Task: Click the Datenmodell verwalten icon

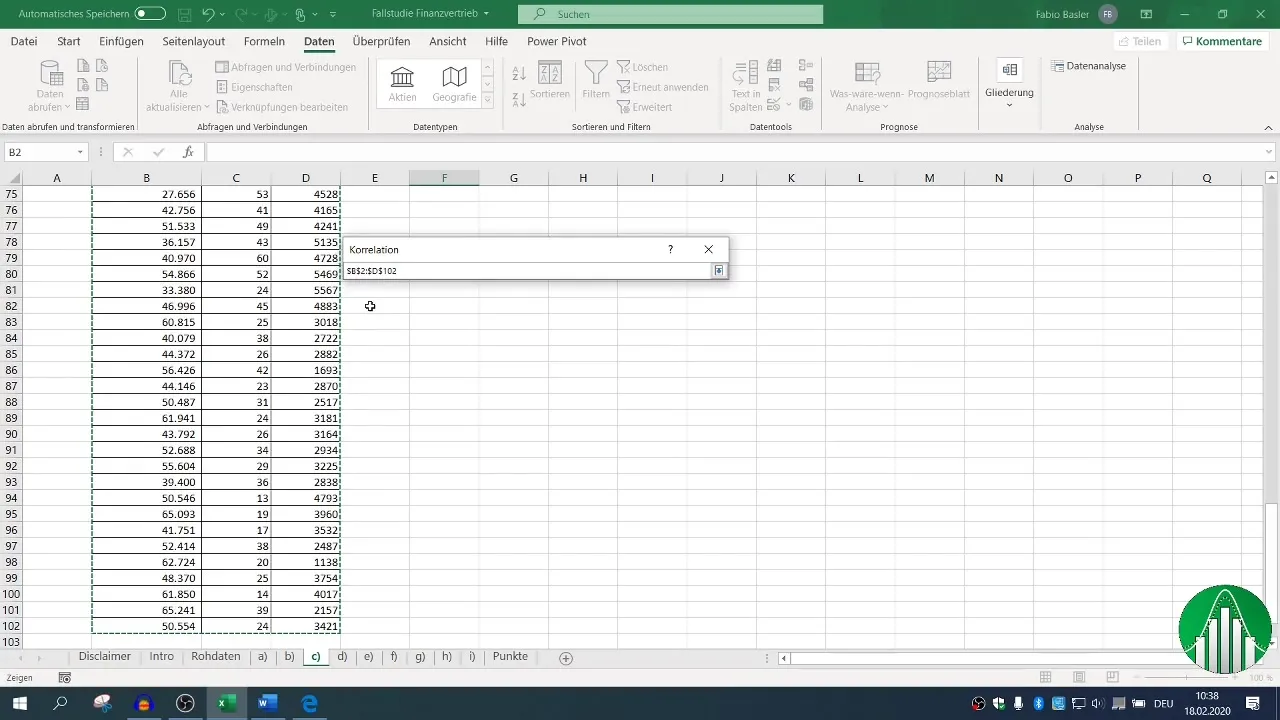Action: coord(806,104)
